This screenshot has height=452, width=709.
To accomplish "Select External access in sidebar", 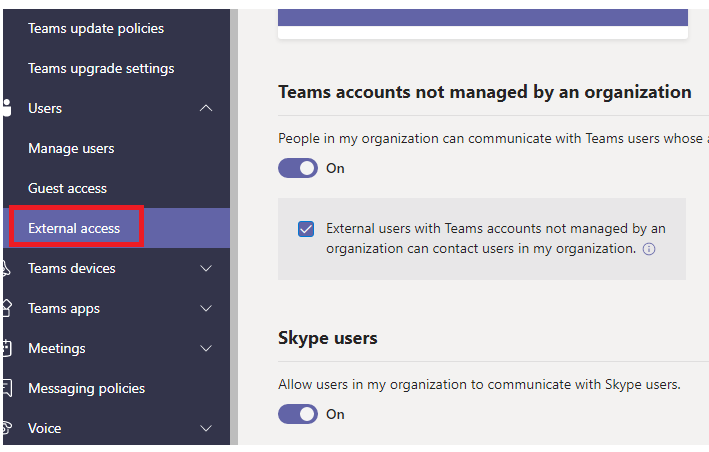I will (74, 228).
